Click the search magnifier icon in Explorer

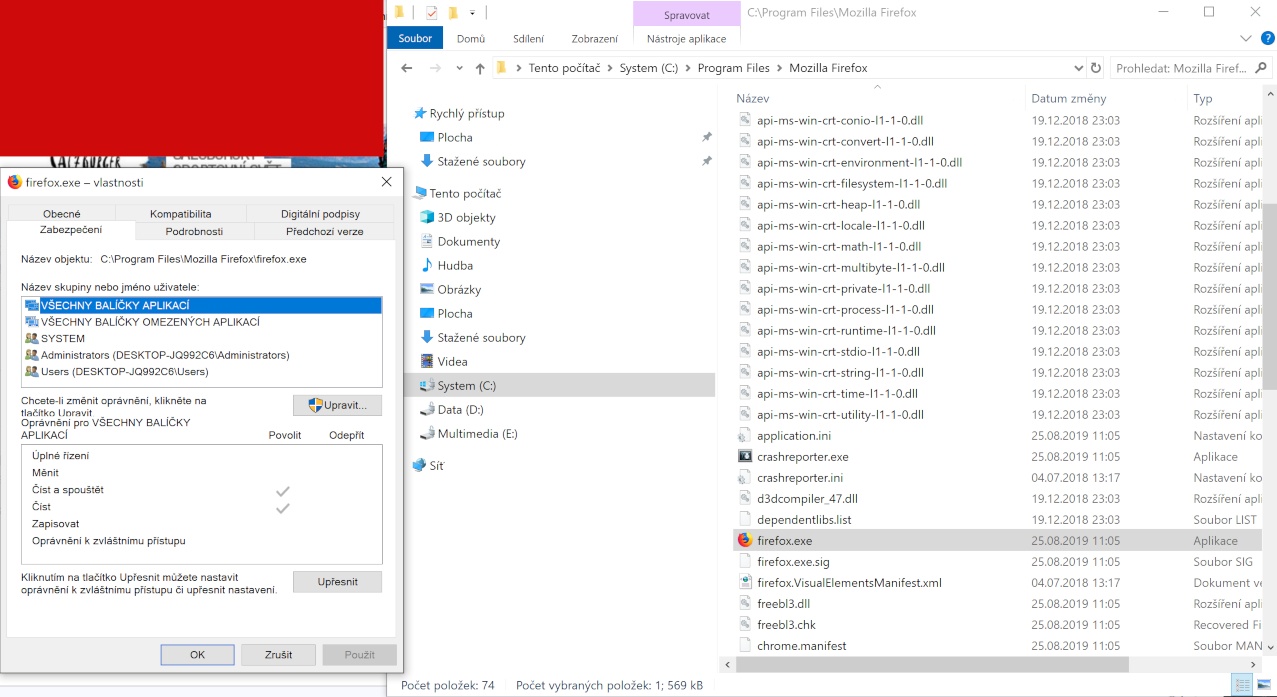click(1261, 69)
